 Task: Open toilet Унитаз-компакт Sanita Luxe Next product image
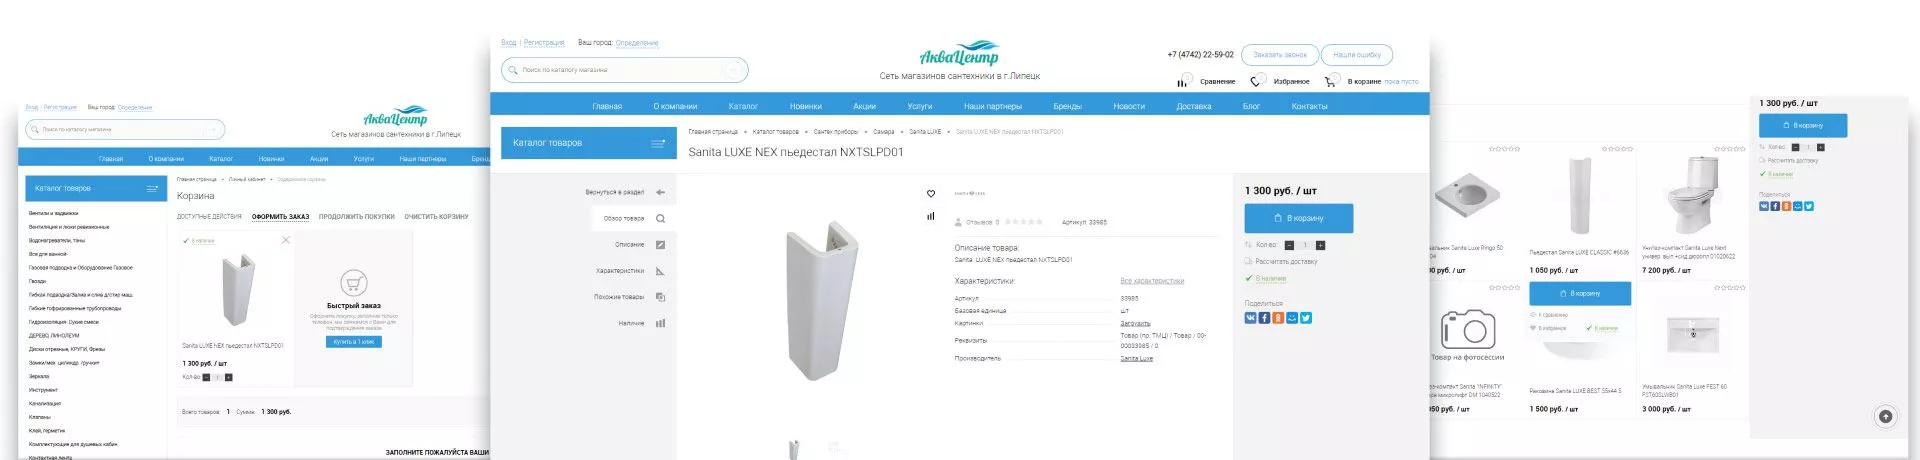coord(1691,195)
